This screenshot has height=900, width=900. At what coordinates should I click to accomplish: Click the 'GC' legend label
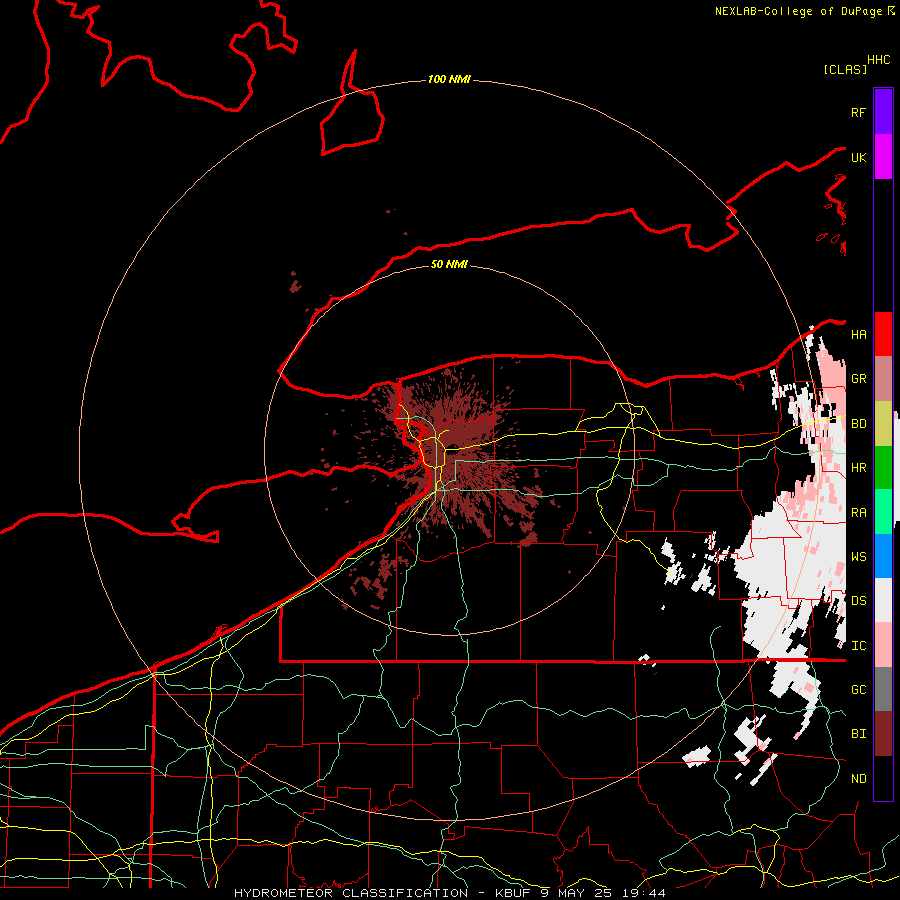tap(859, 690)
